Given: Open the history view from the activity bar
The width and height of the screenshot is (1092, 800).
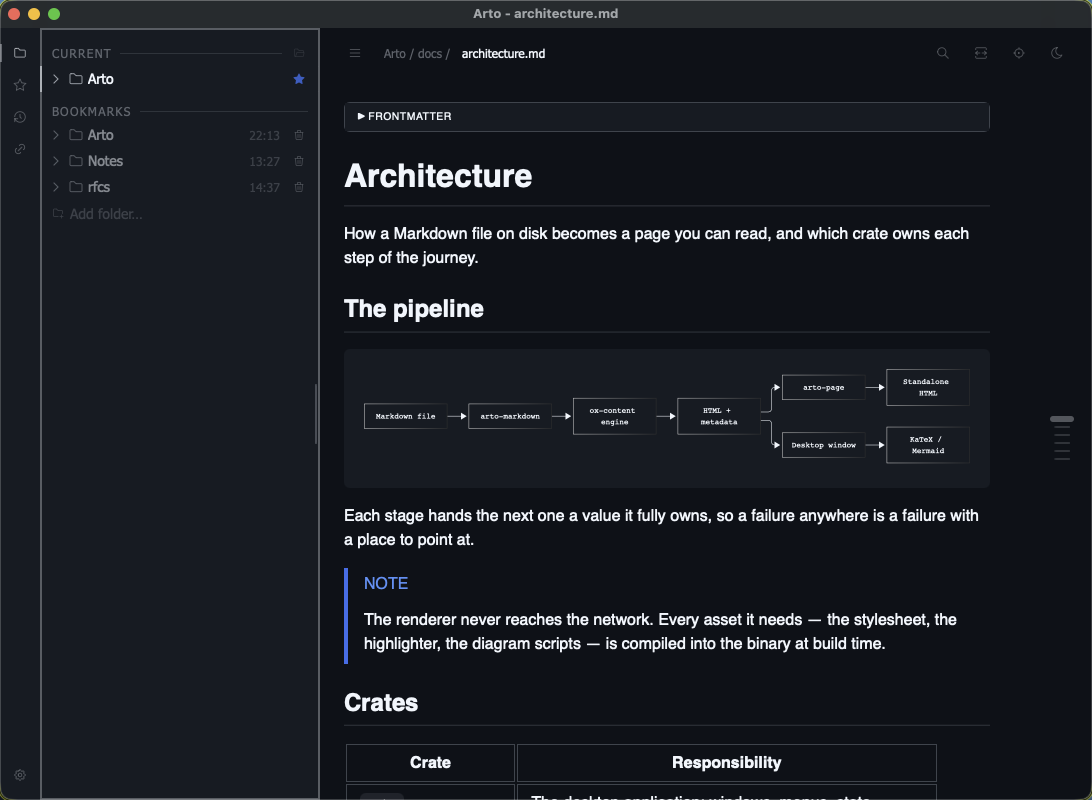Looking at the screenshot, I should pyautogui.click(x=20, y=117).
